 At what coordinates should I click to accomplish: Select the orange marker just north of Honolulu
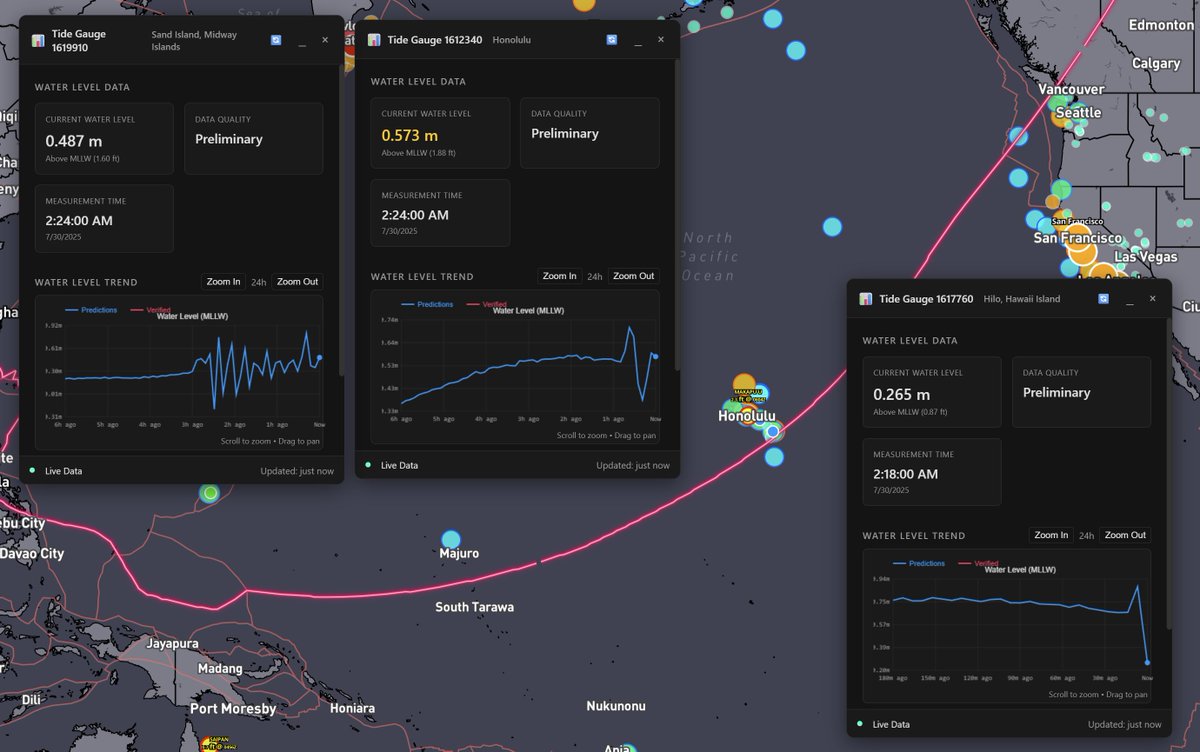point(744,383)
